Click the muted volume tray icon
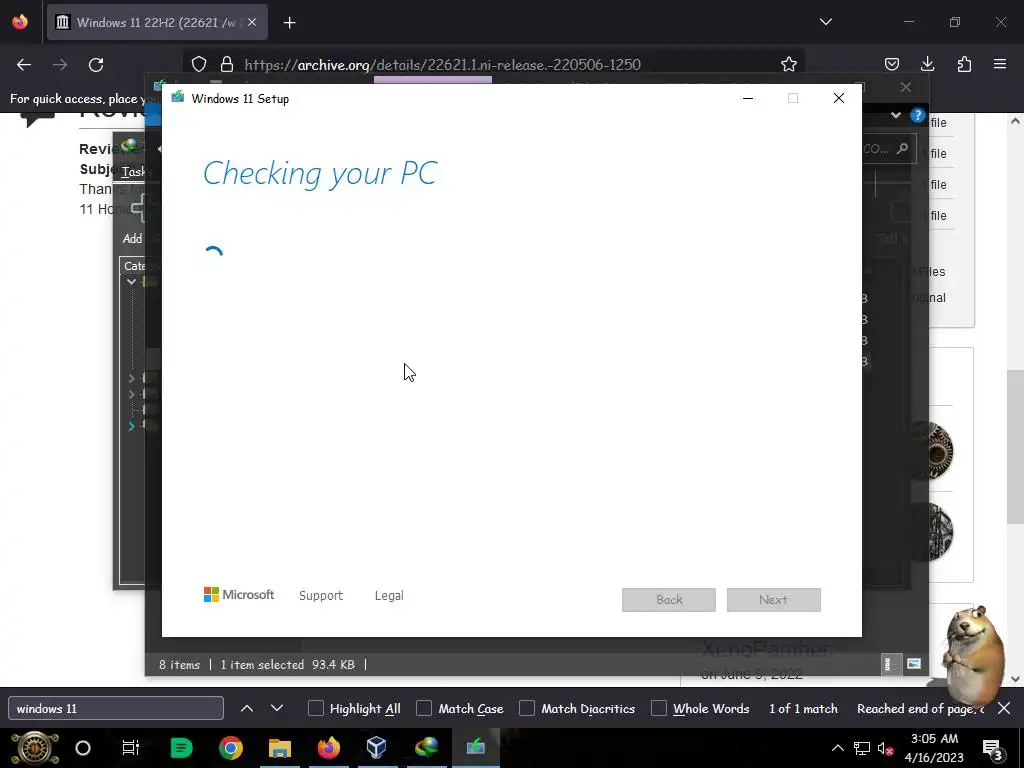 886,749
